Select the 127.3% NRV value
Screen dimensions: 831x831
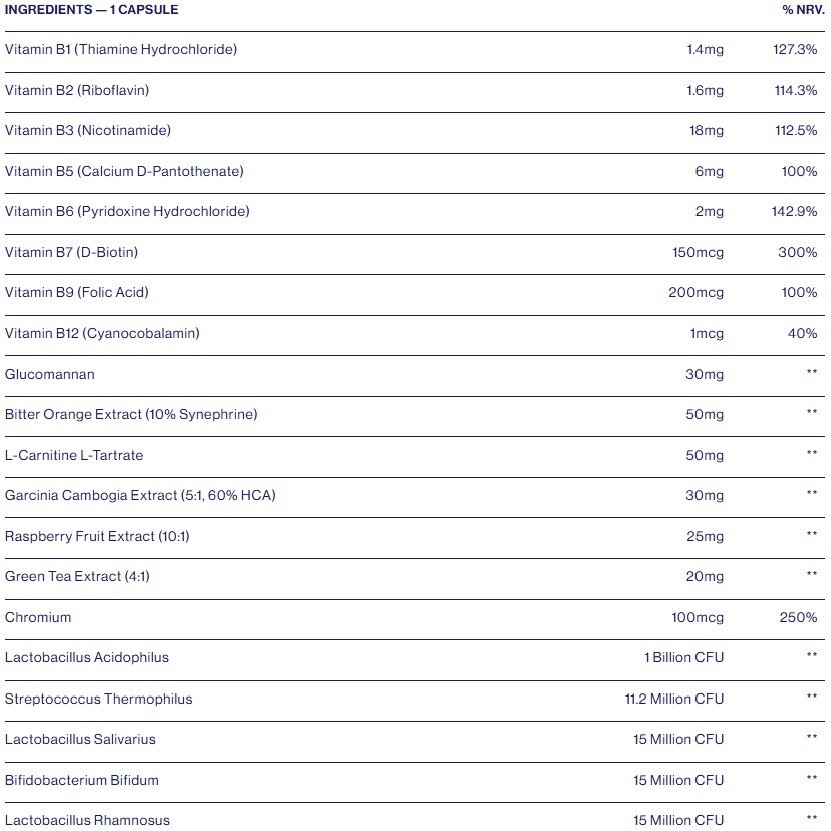pyautogui.click(x=797, y=49)
